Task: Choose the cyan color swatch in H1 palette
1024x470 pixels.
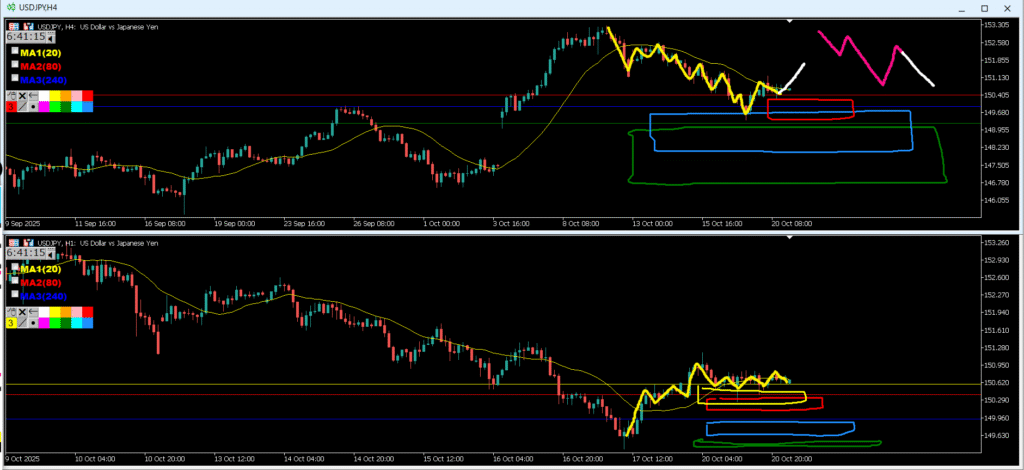Action: 76,323
